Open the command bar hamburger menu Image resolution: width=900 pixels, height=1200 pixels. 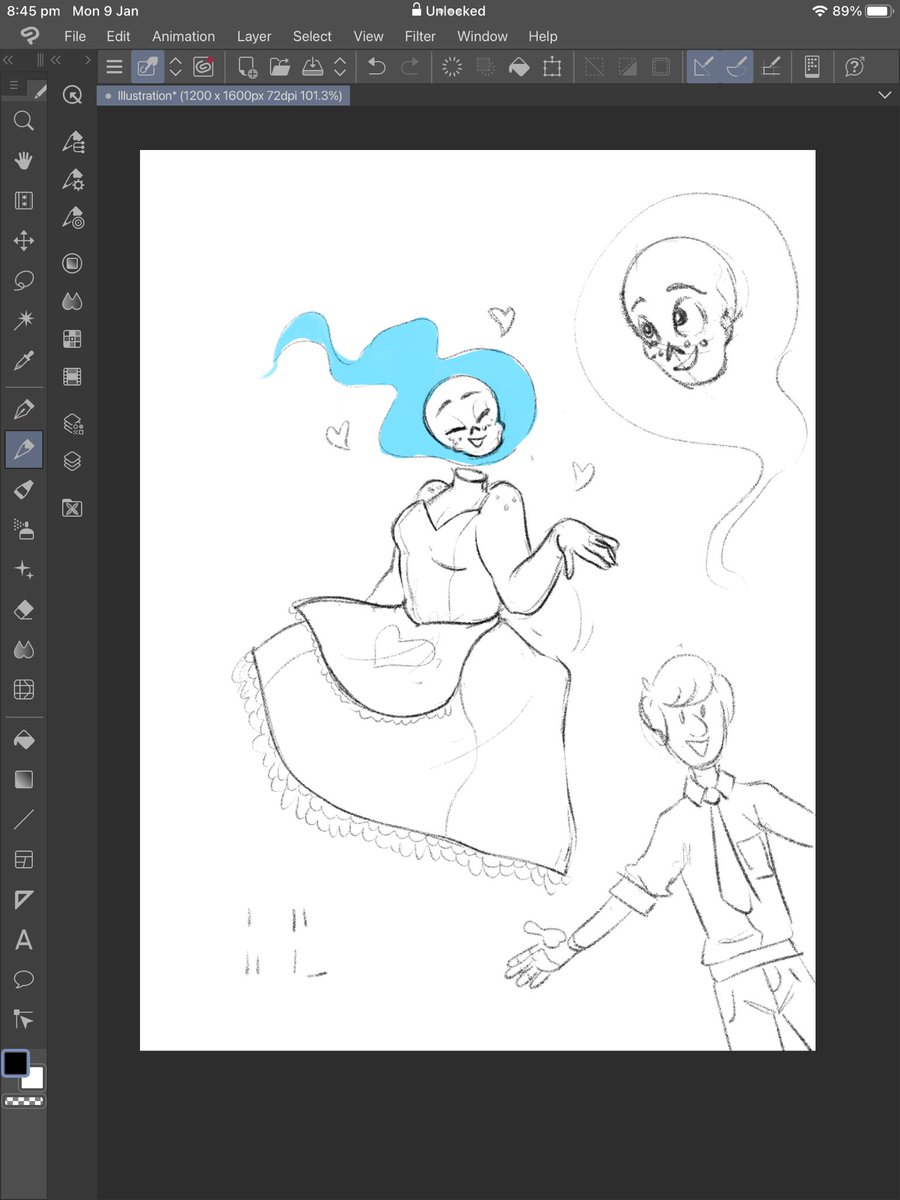pos(115,68)
